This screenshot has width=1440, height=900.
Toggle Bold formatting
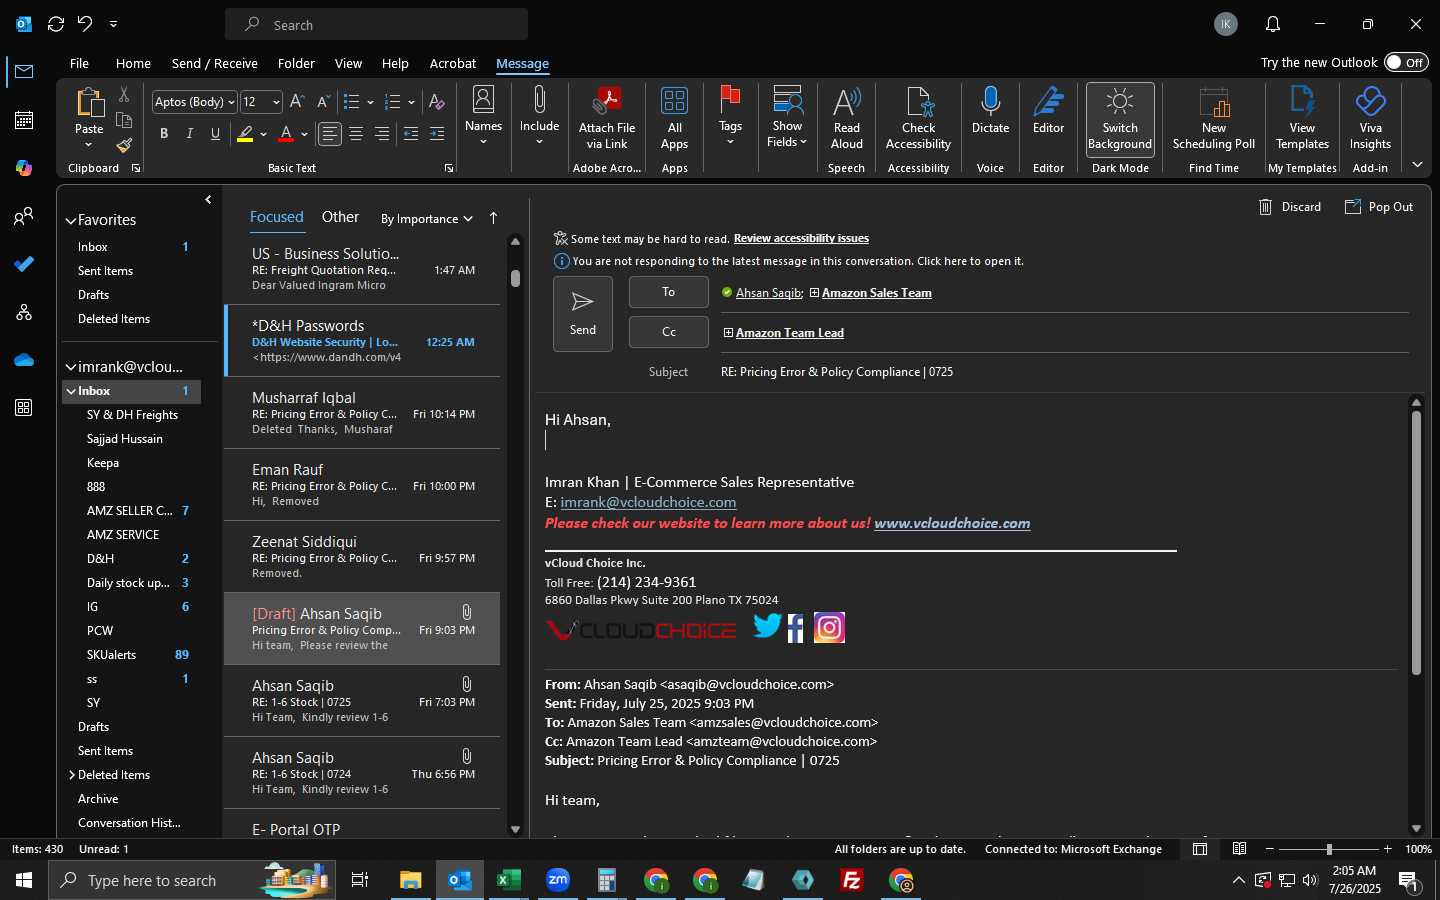tap(164, 133)
